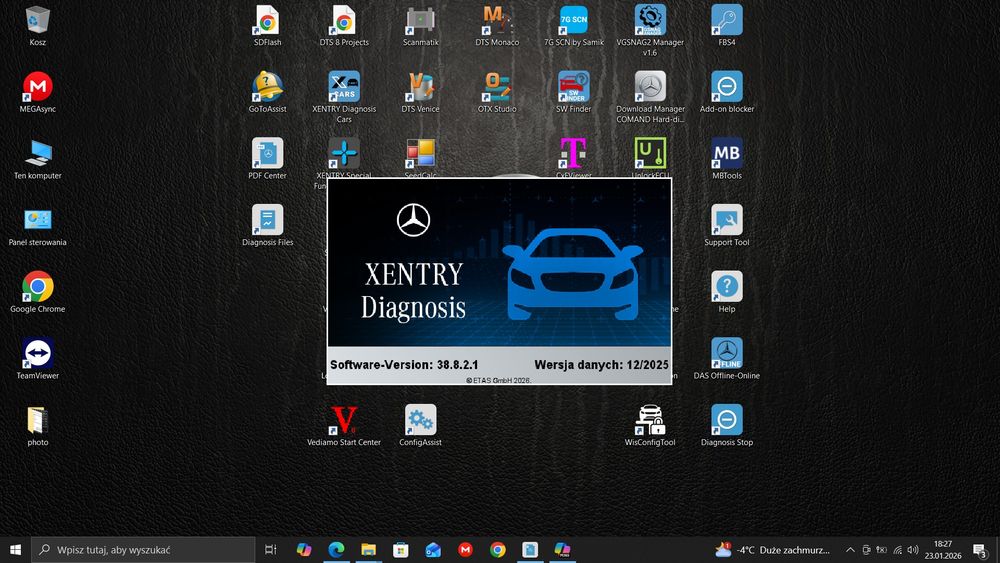Open Google Chrome from taskbar
The image size is (1000, 563).
tap(498, 550)
